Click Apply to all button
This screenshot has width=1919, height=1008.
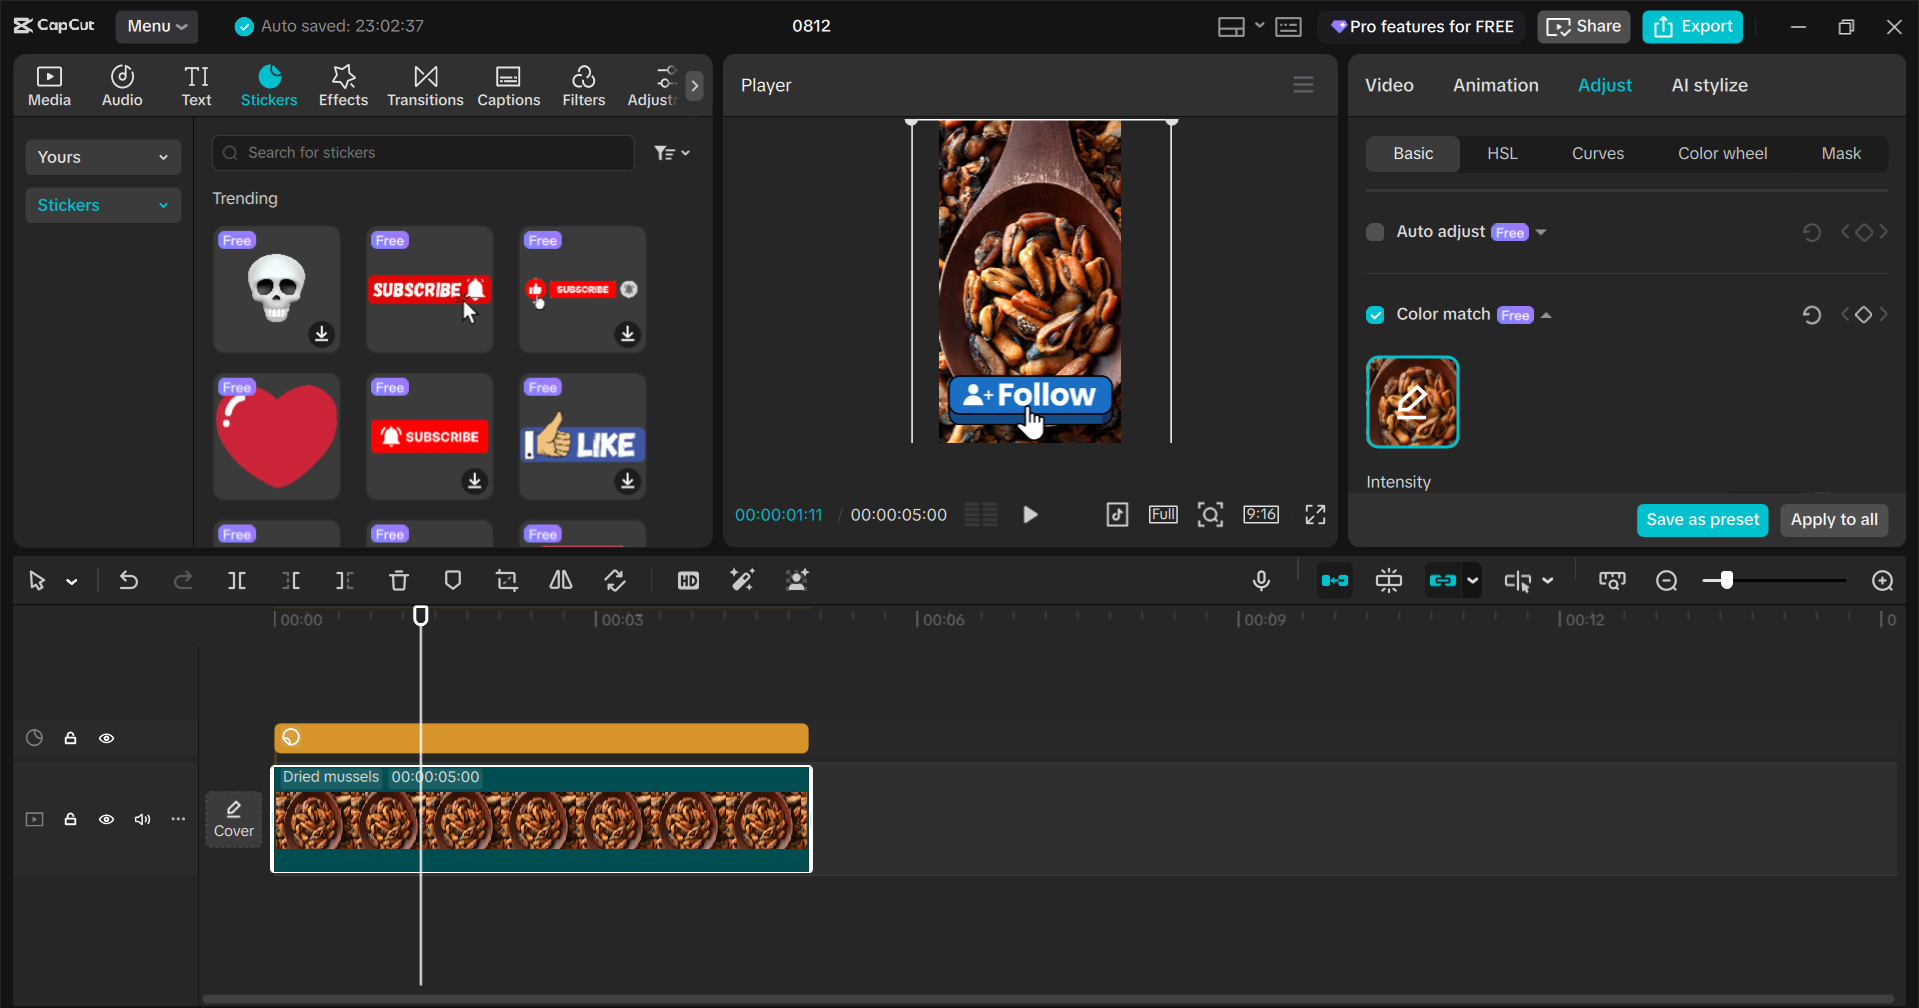tap(1833, 520)
